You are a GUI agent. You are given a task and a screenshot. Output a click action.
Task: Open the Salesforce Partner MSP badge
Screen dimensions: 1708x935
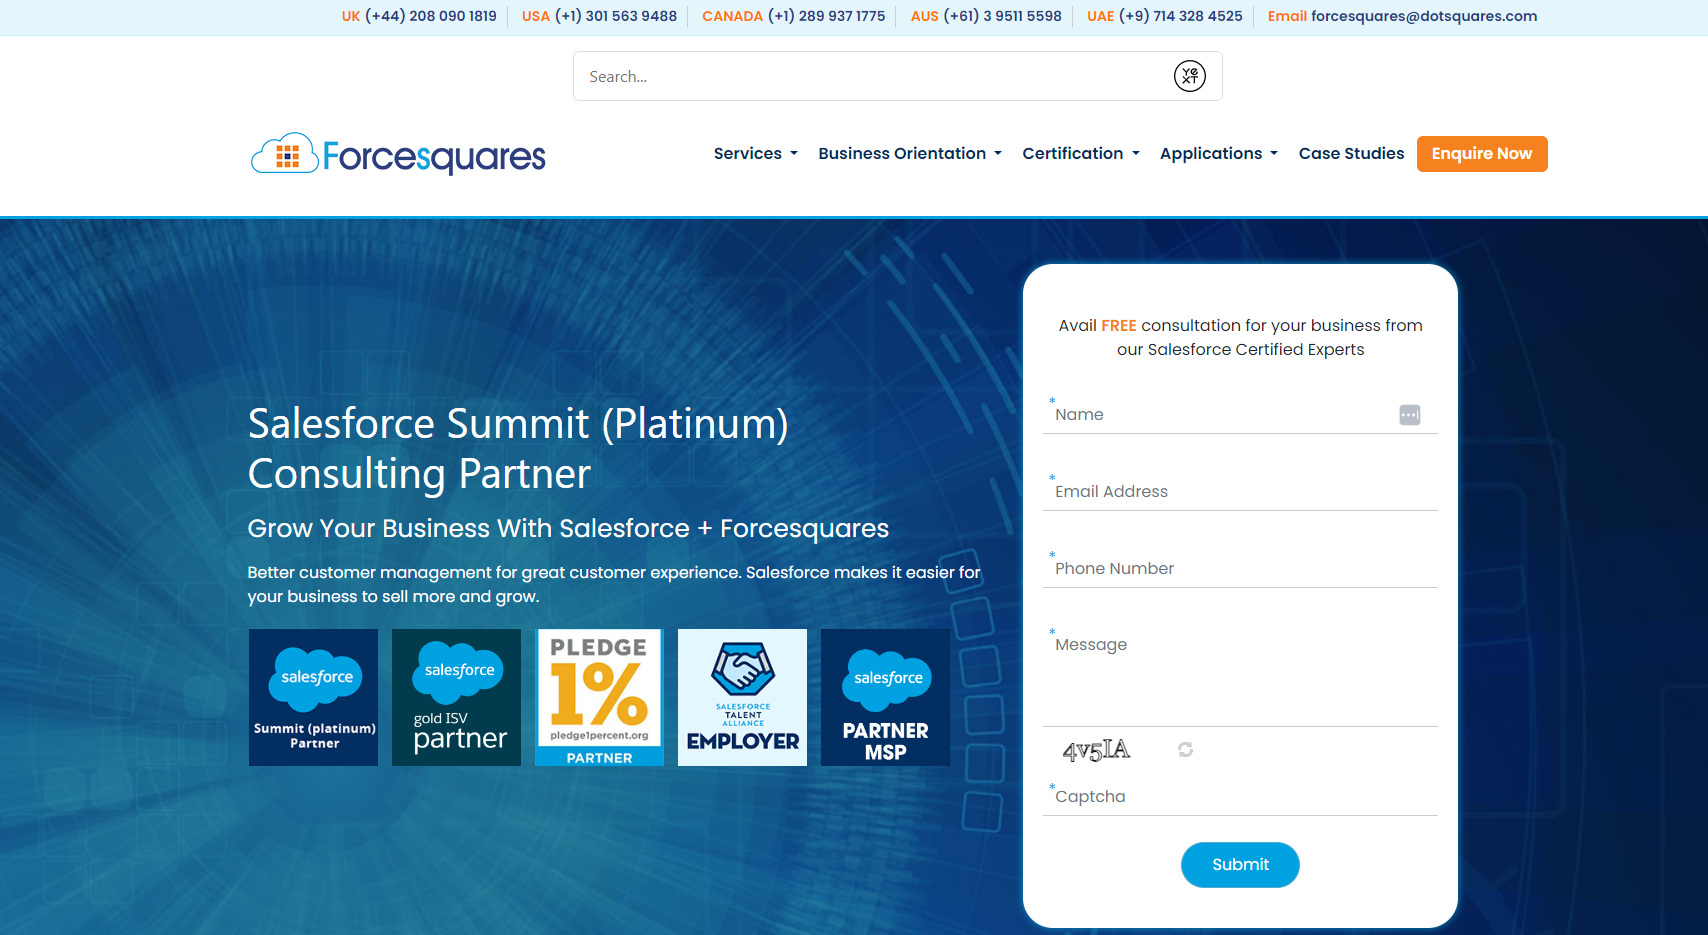[x=885, y=697]
